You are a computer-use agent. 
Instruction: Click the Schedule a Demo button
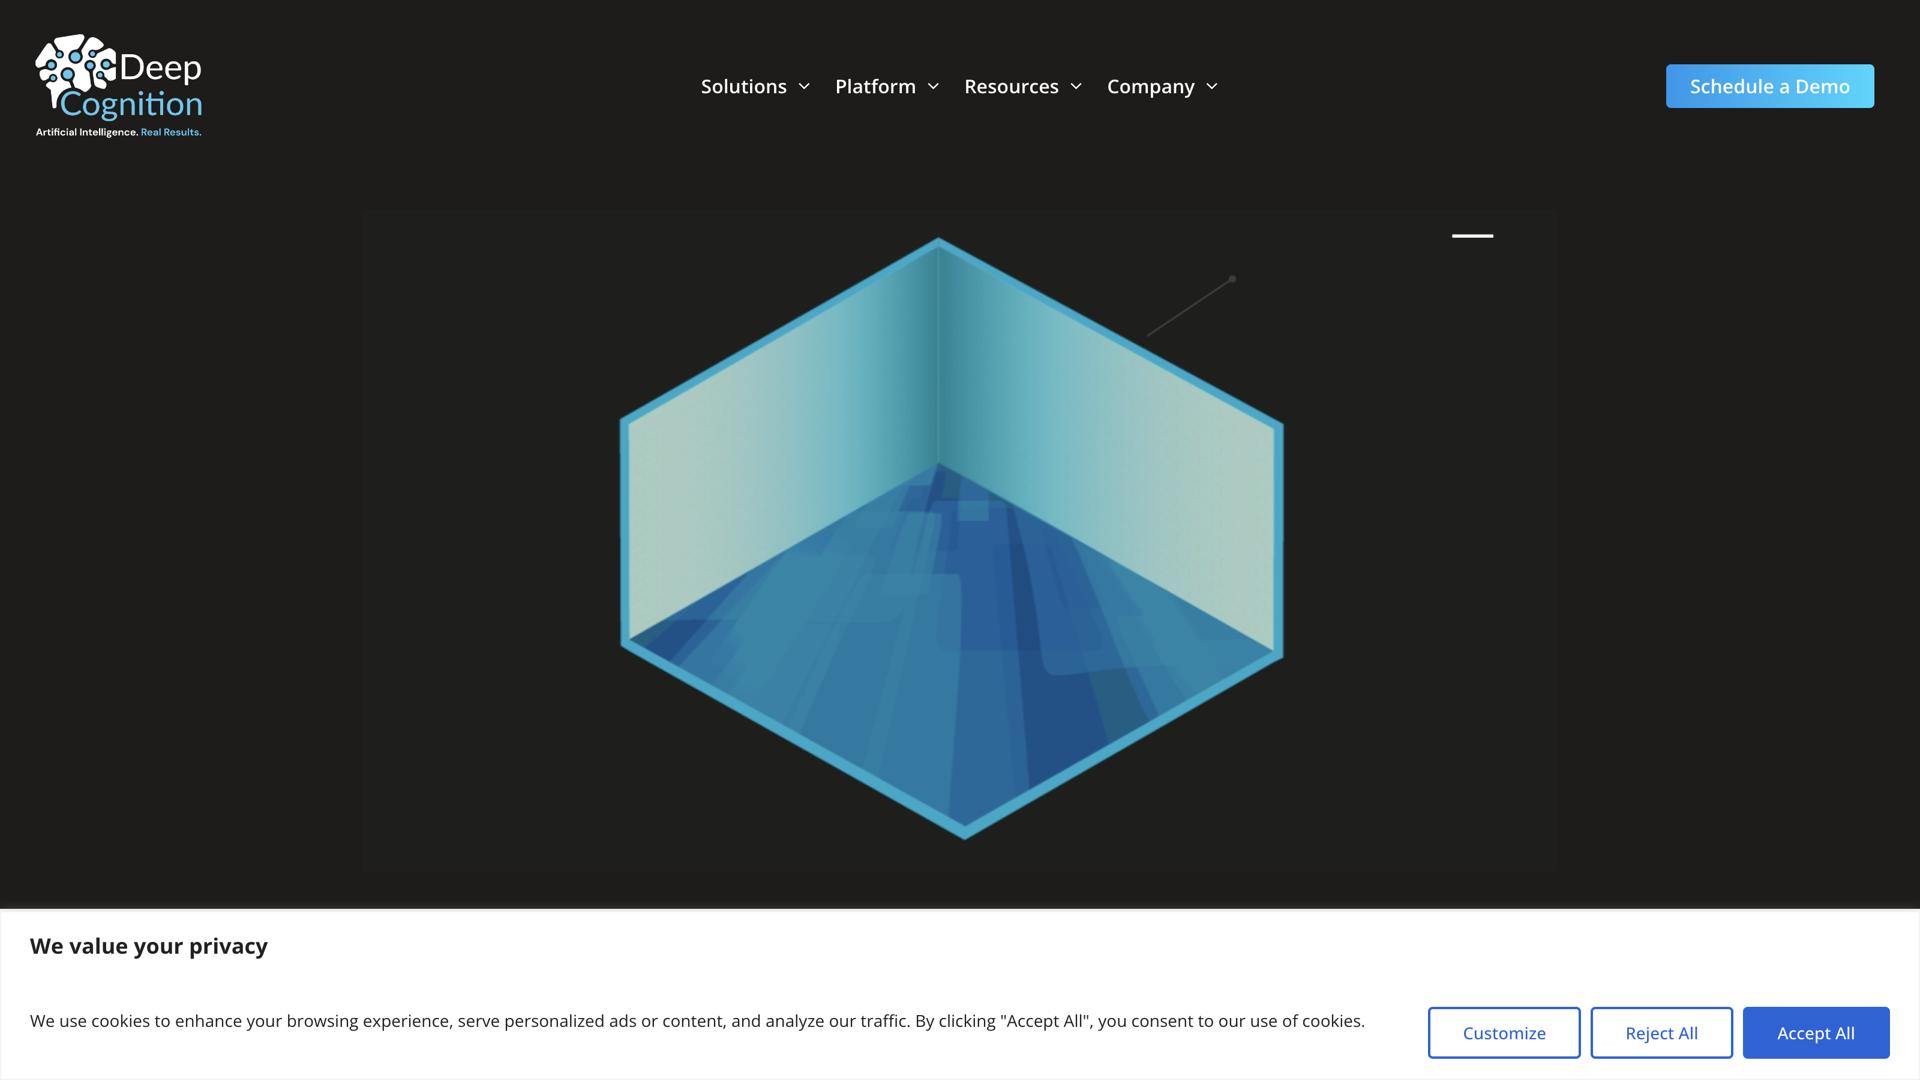(x=1769, y=86)
